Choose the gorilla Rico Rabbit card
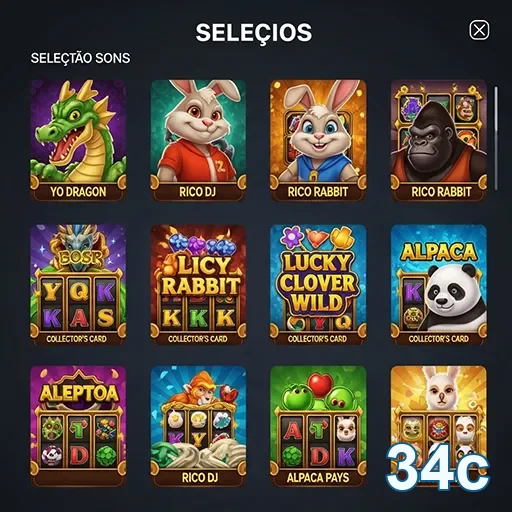The width and height of the screenshot is (512, 512). (439, 140)
